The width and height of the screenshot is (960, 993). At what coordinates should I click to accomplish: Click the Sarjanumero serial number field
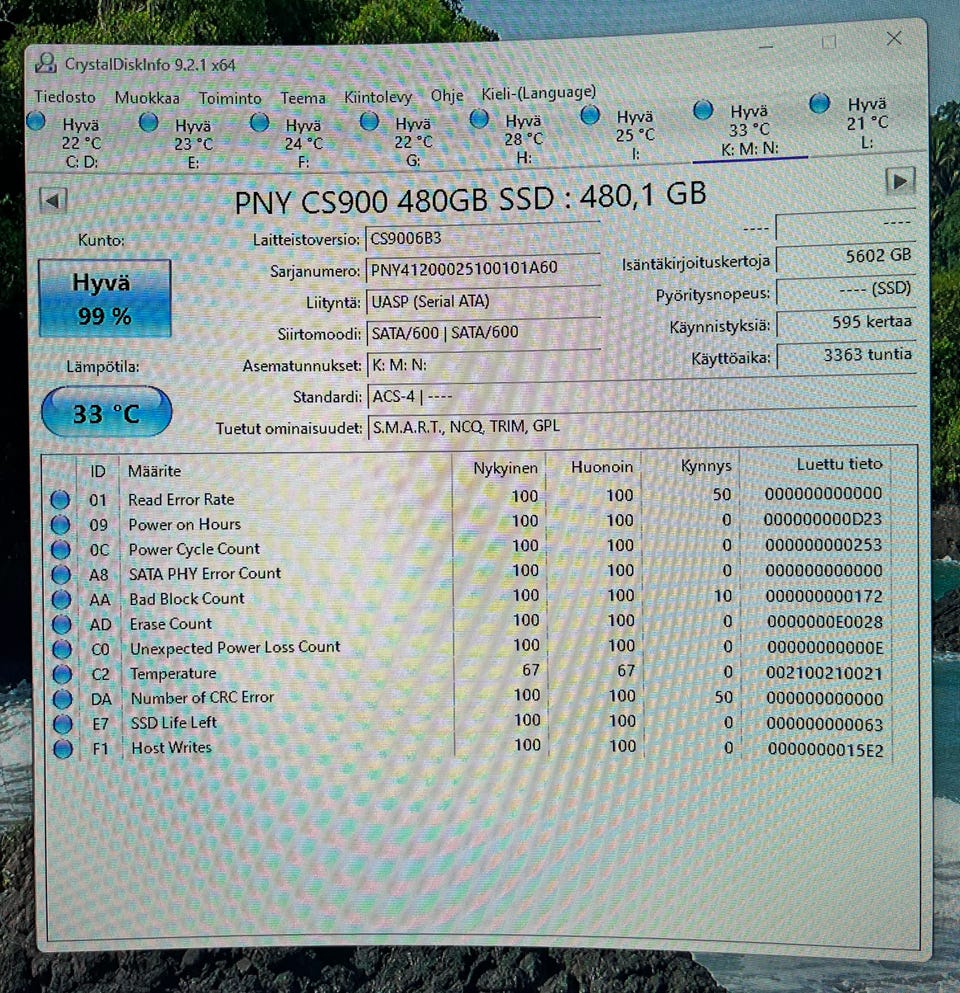[483, 269]
